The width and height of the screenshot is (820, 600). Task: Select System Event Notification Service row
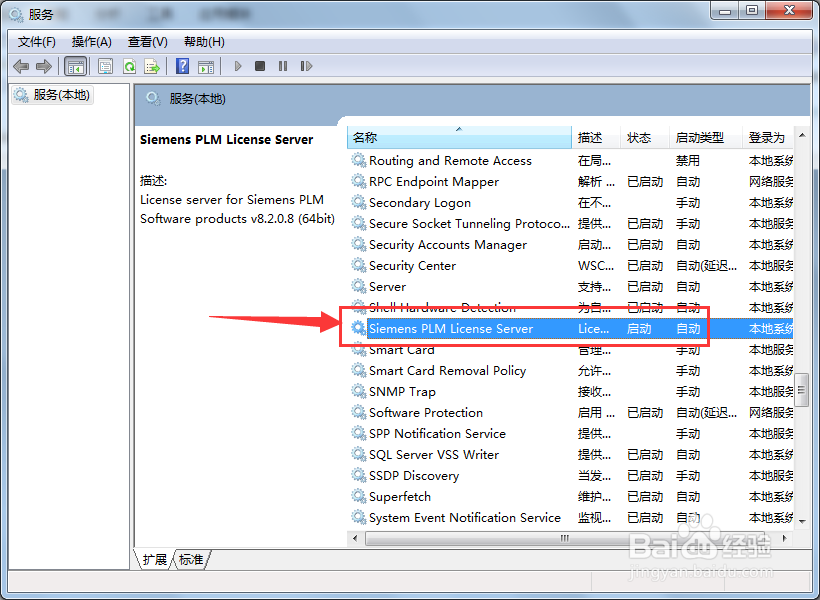click(x=571, y=518)
